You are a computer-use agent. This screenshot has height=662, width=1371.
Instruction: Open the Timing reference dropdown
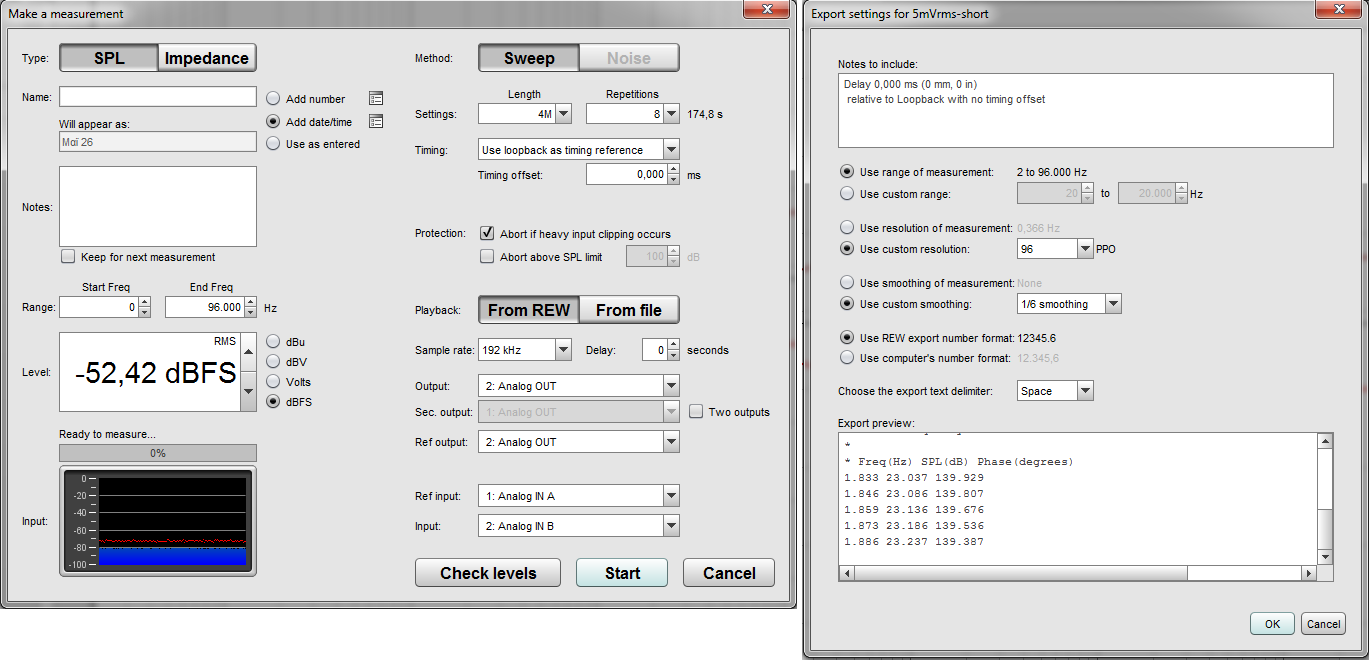click(671, 150)
